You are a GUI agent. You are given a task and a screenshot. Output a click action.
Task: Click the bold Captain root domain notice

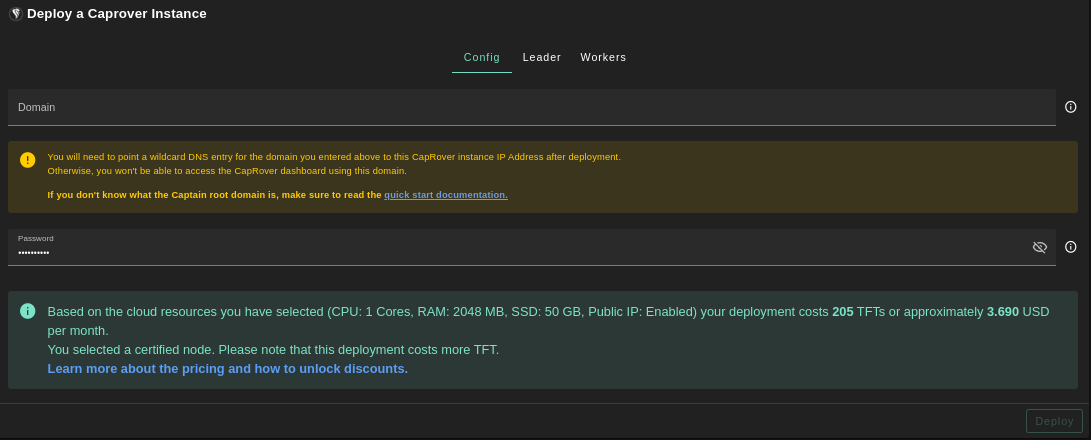tap(215, 195)
